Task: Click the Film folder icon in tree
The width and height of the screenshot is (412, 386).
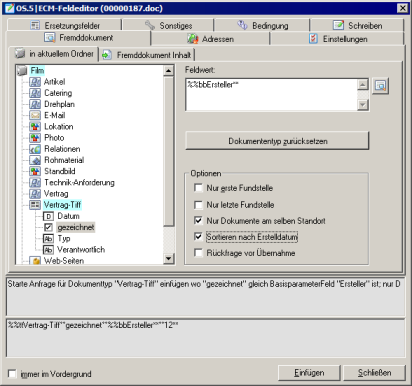Action: 22,71
